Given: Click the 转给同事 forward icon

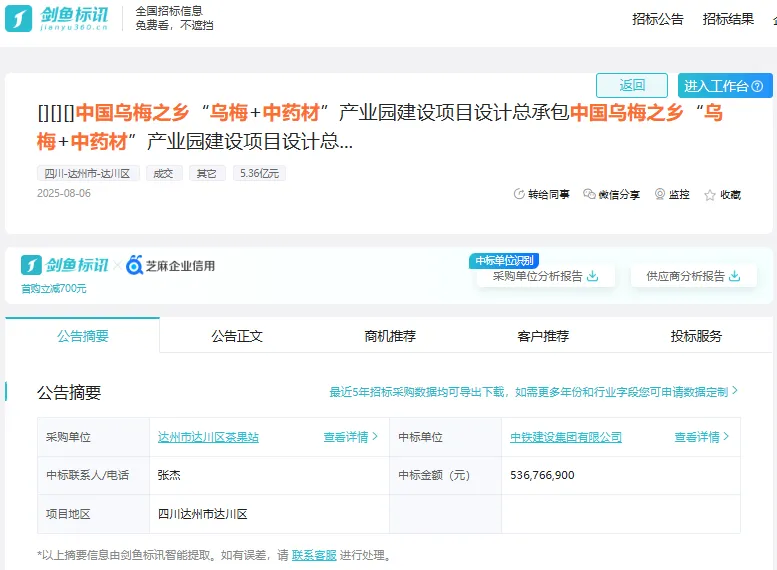Looking at the screenshot, I should click(519, 194).
